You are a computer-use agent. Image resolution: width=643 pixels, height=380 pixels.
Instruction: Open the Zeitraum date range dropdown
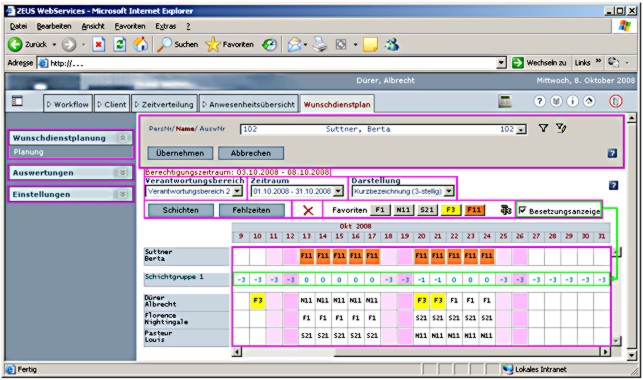(x=338, y=191)
